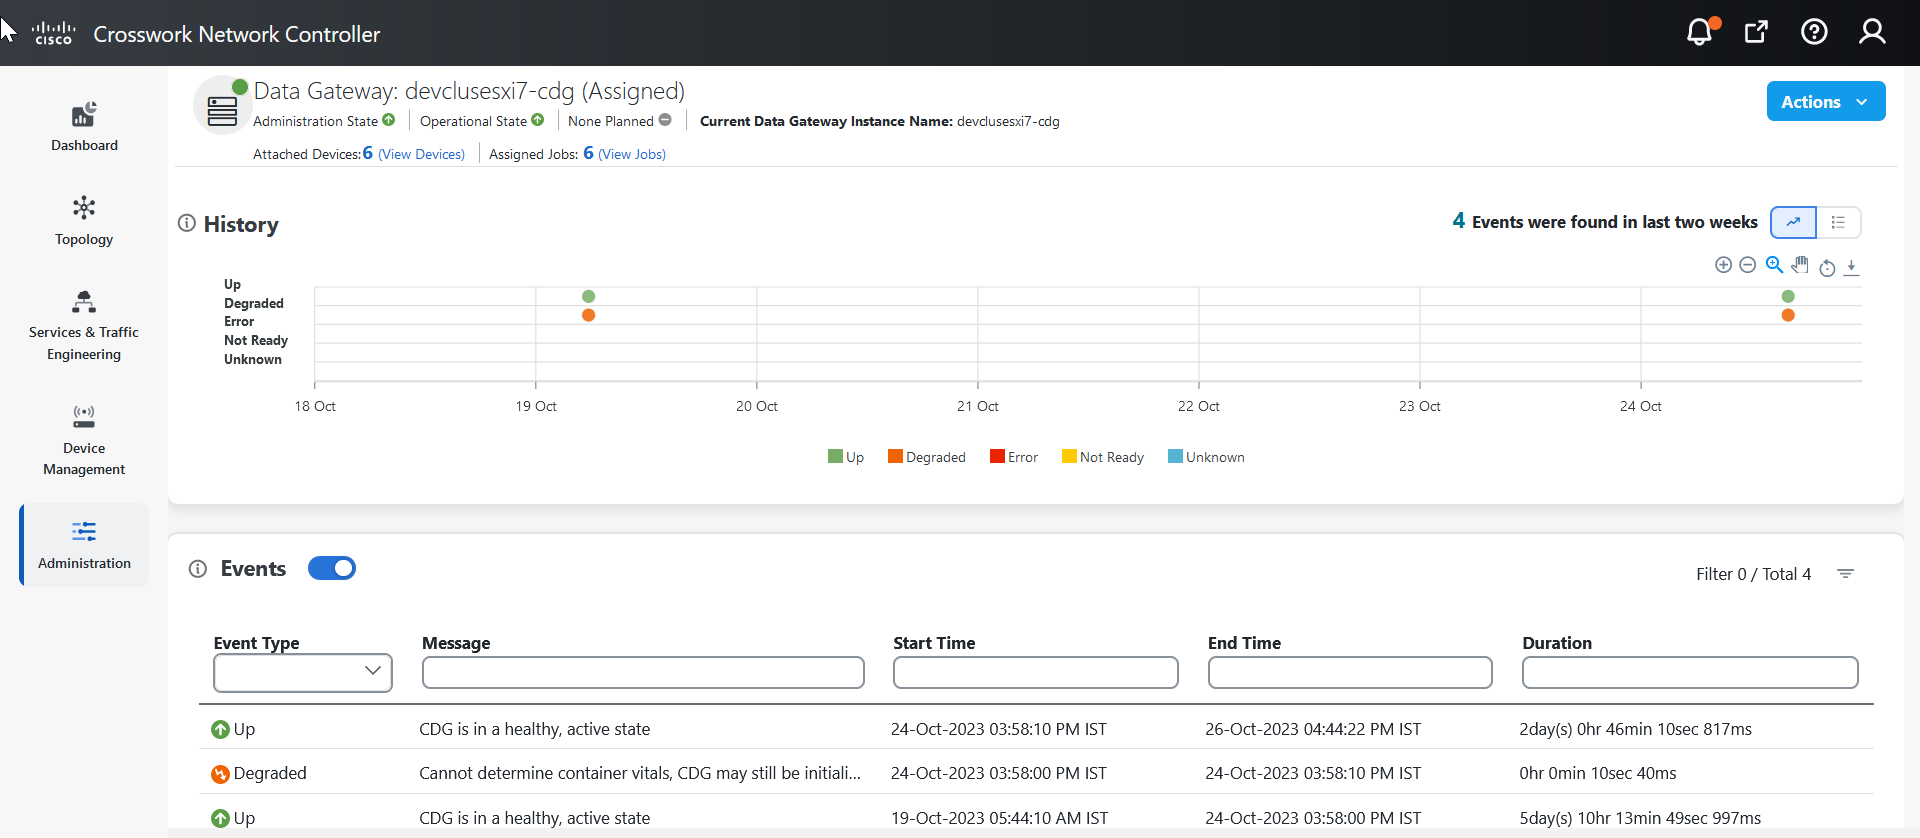This screenshot has height=838, width=1920.
Task: Click the Message filter field
Action: [643, 673]
